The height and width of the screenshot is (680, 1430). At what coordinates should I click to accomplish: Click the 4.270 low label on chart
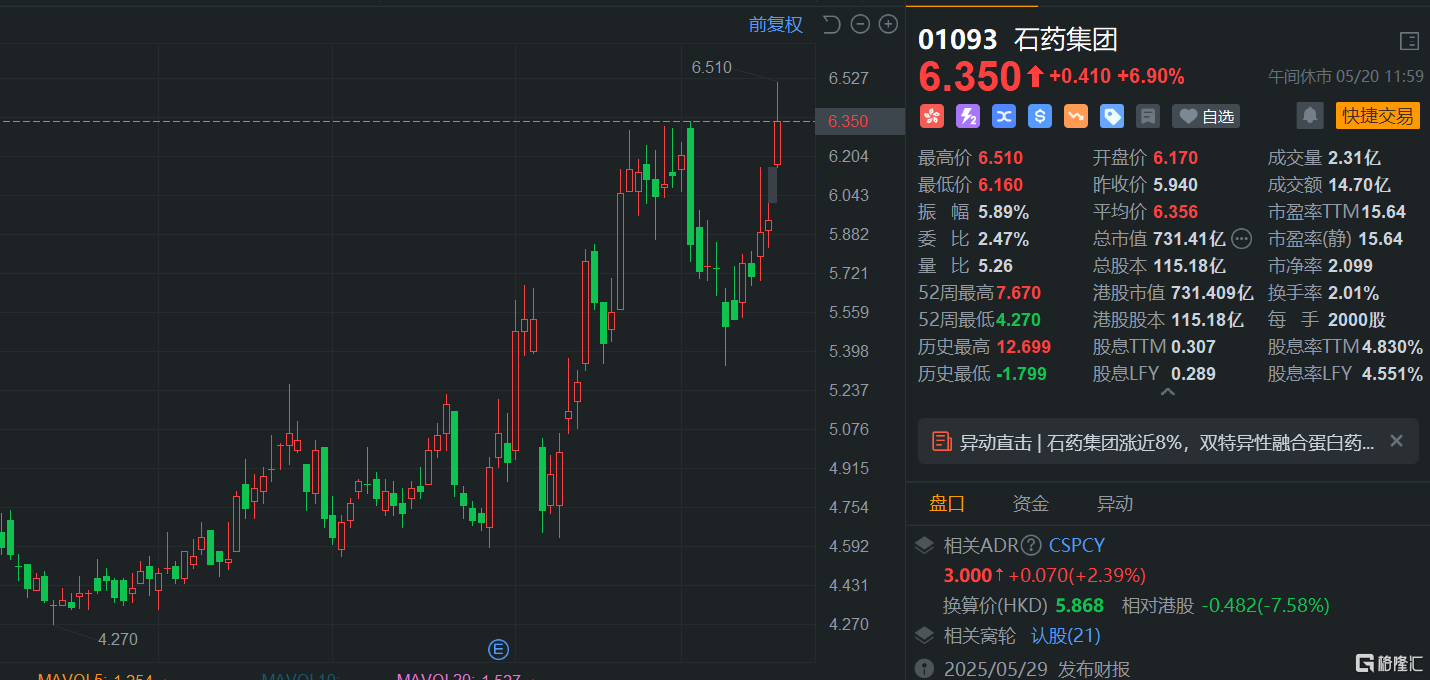pos(118,639)
